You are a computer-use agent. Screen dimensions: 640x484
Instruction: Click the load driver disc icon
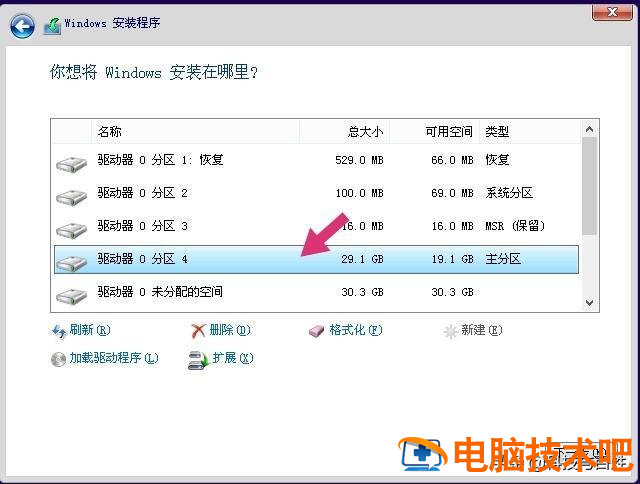pos(58,359)
